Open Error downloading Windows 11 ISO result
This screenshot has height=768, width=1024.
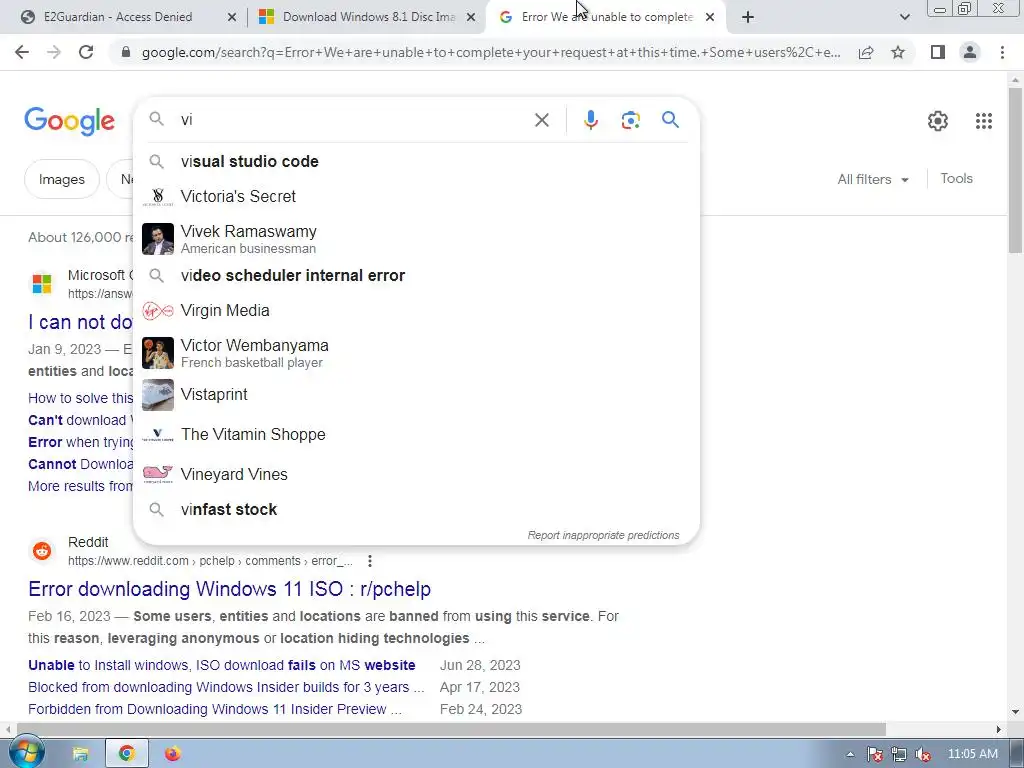click(x=229, y=589)
